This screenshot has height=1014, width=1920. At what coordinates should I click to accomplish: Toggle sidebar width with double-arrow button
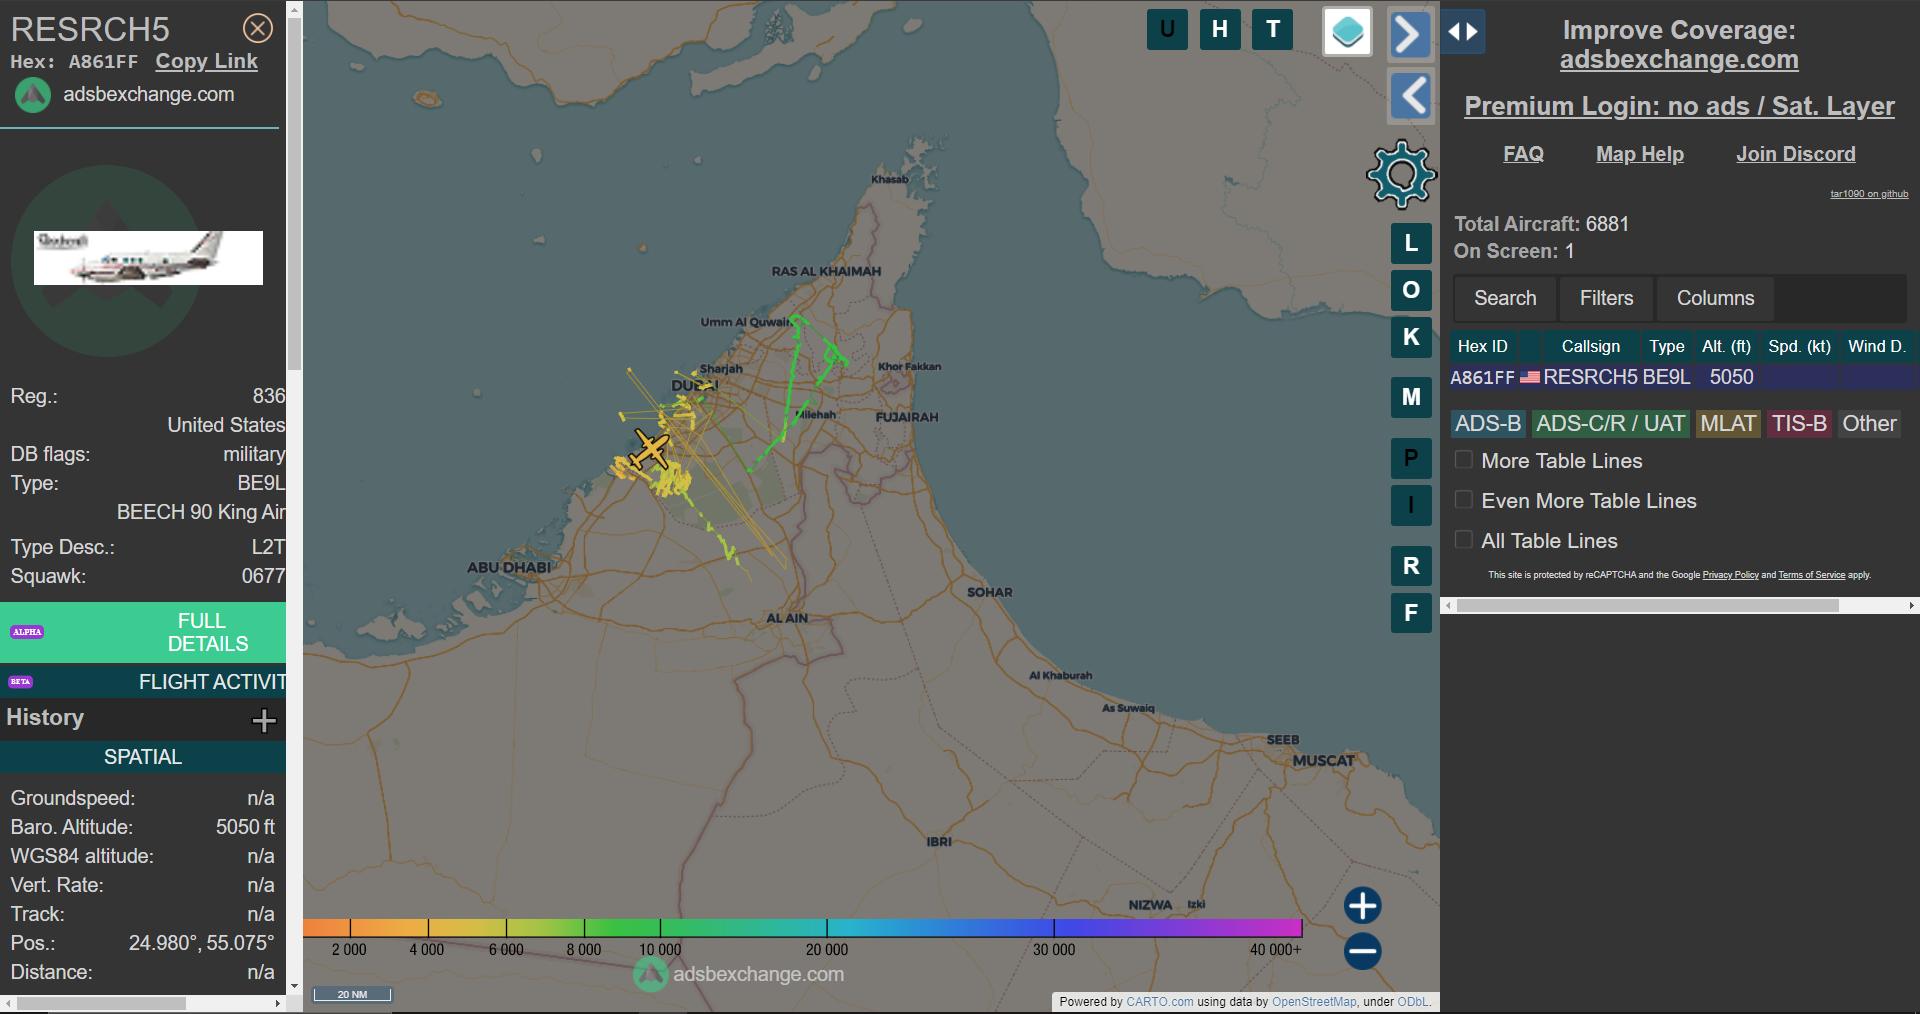pos(1463,32)
